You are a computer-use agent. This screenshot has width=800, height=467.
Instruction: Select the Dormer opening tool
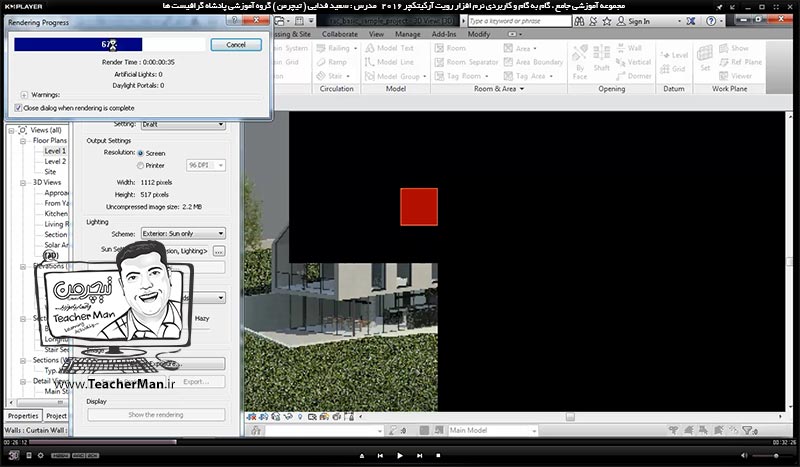[x=633, y=76]
